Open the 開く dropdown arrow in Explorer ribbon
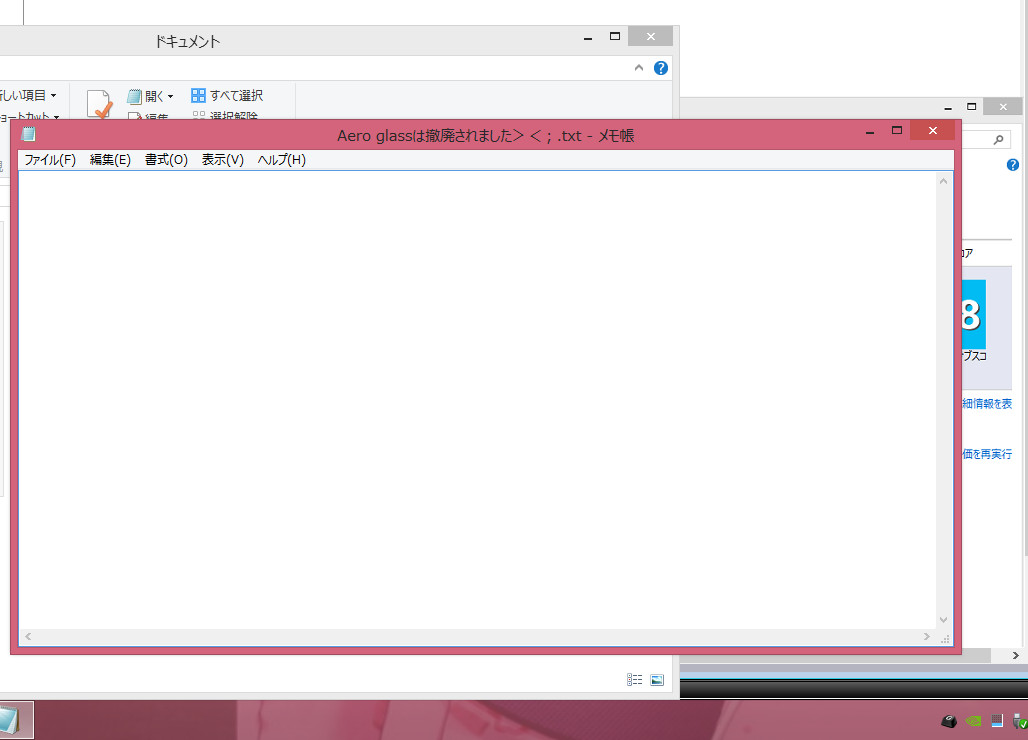Image resolution: width=1028 pixels, height=740 pixels. [x=170, y=96]
